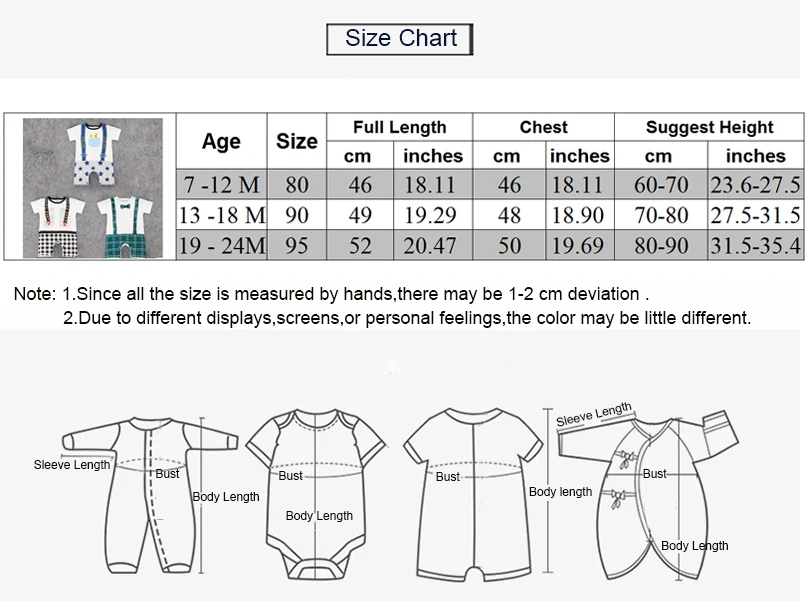Click the suggested height 60-70 cm cell
The height and width of the screenshot is (601, 806).
pyautogui.click(x=661, y=184)
